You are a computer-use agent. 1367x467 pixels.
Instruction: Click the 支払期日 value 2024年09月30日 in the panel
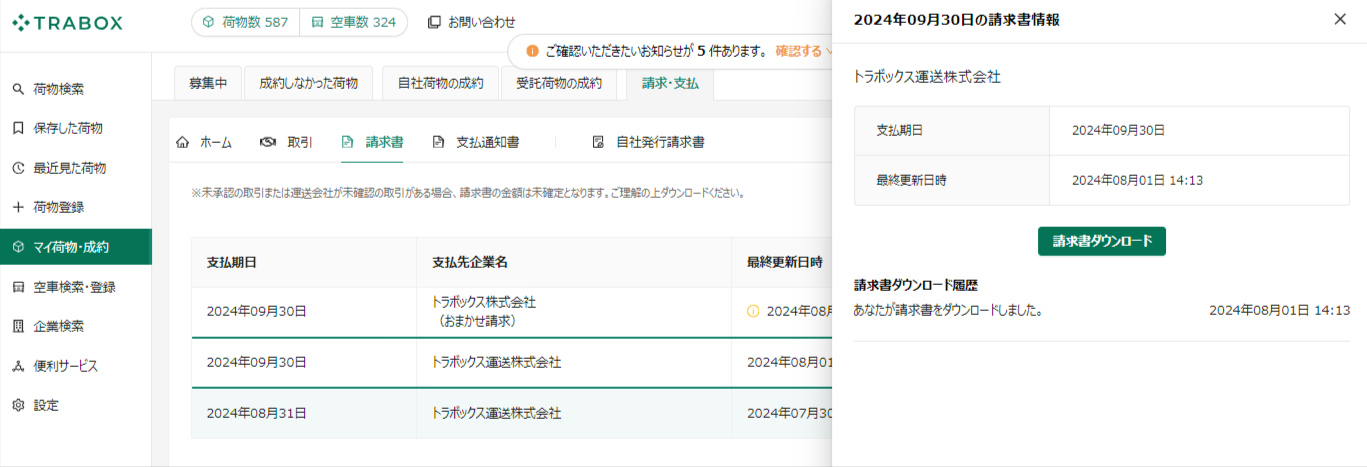[1118, 130]
